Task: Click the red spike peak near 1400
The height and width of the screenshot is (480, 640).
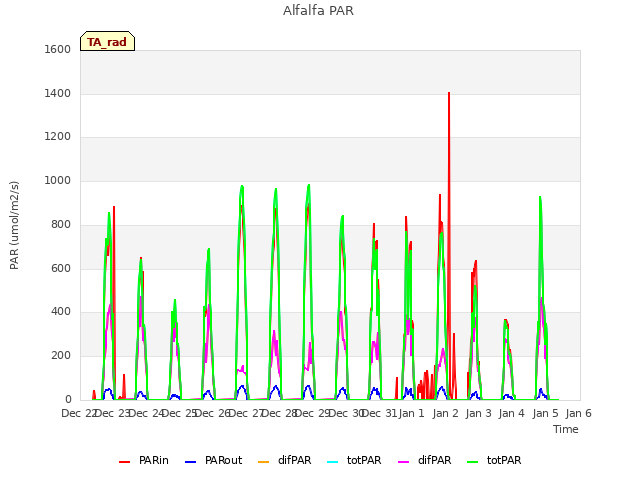Action: click(x=449, y=93)
